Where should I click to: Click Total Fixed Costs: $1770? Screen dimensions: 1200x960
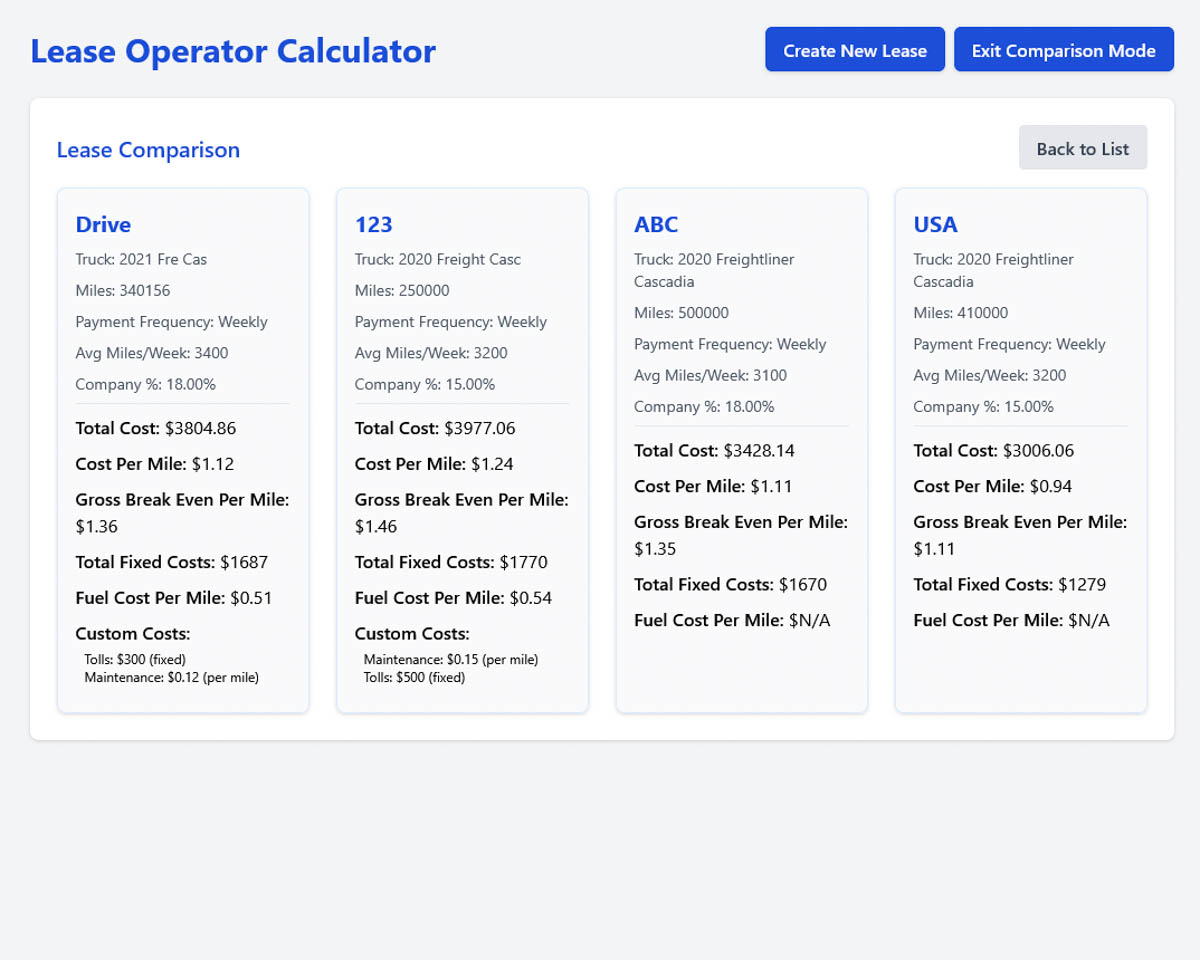(451, 562)
